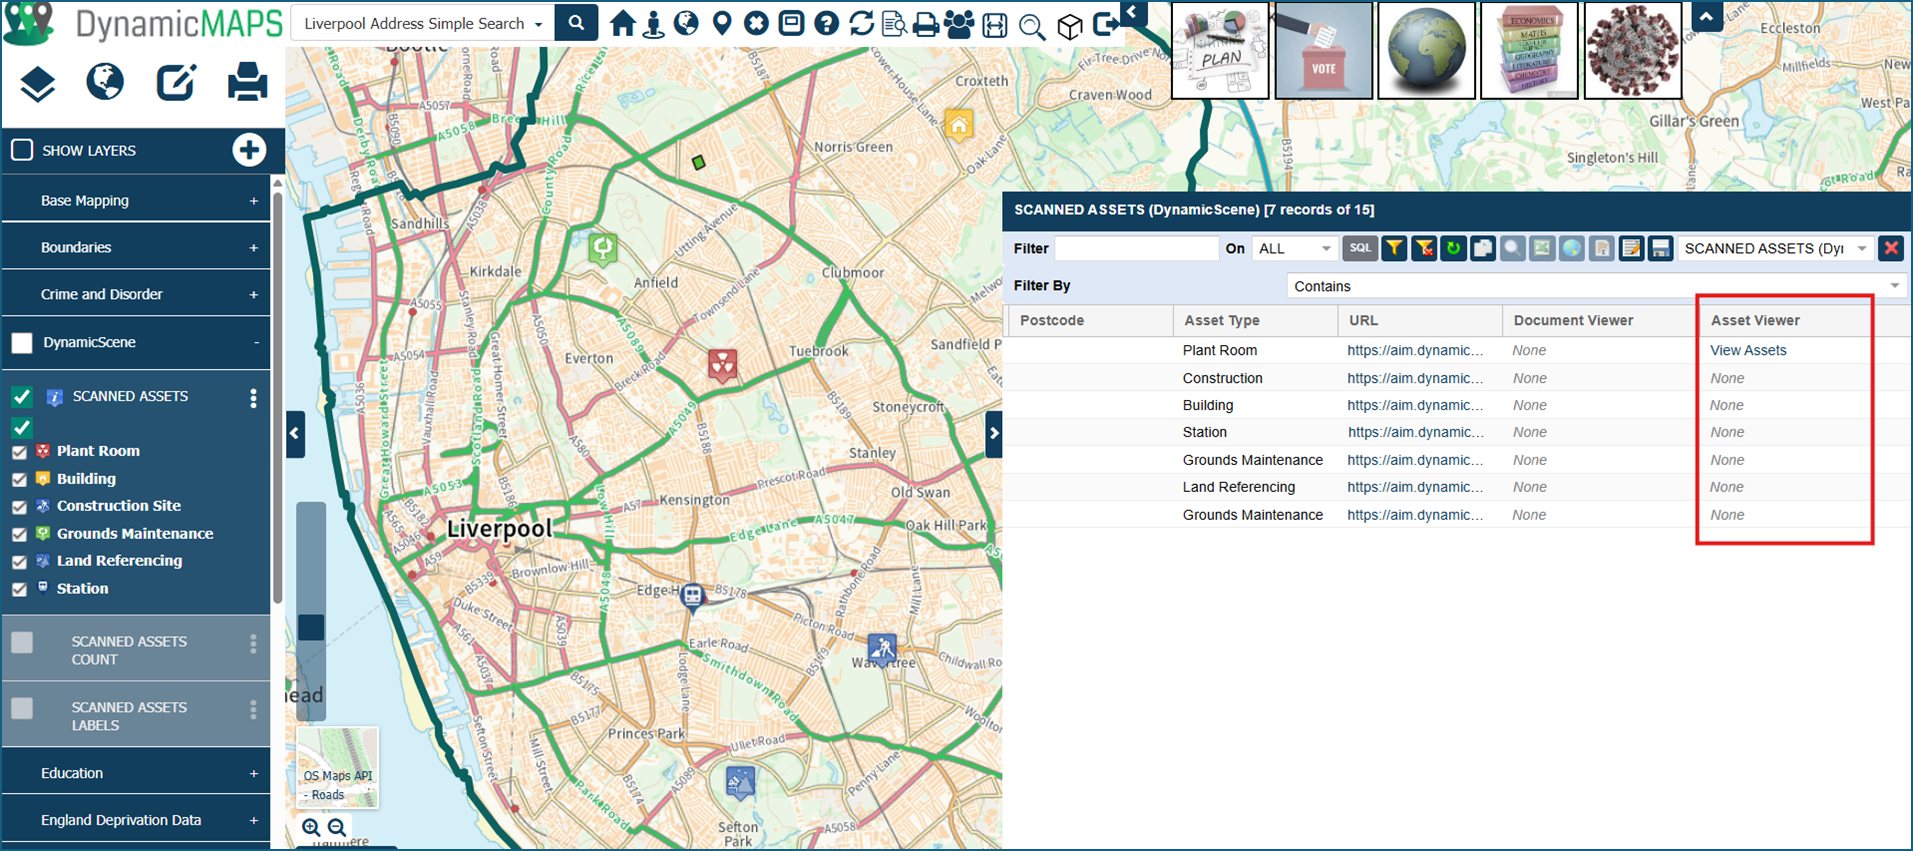Click the street view person icon
1913x851 pixels.
click(x=654, y=23)
